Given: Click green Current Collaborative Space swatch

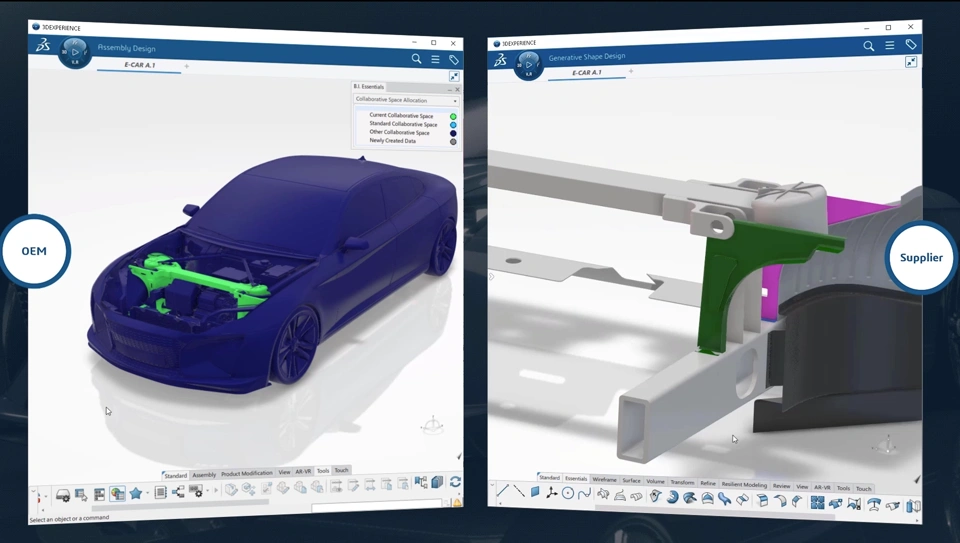Looking at the screenshot, I should point(453,116).
